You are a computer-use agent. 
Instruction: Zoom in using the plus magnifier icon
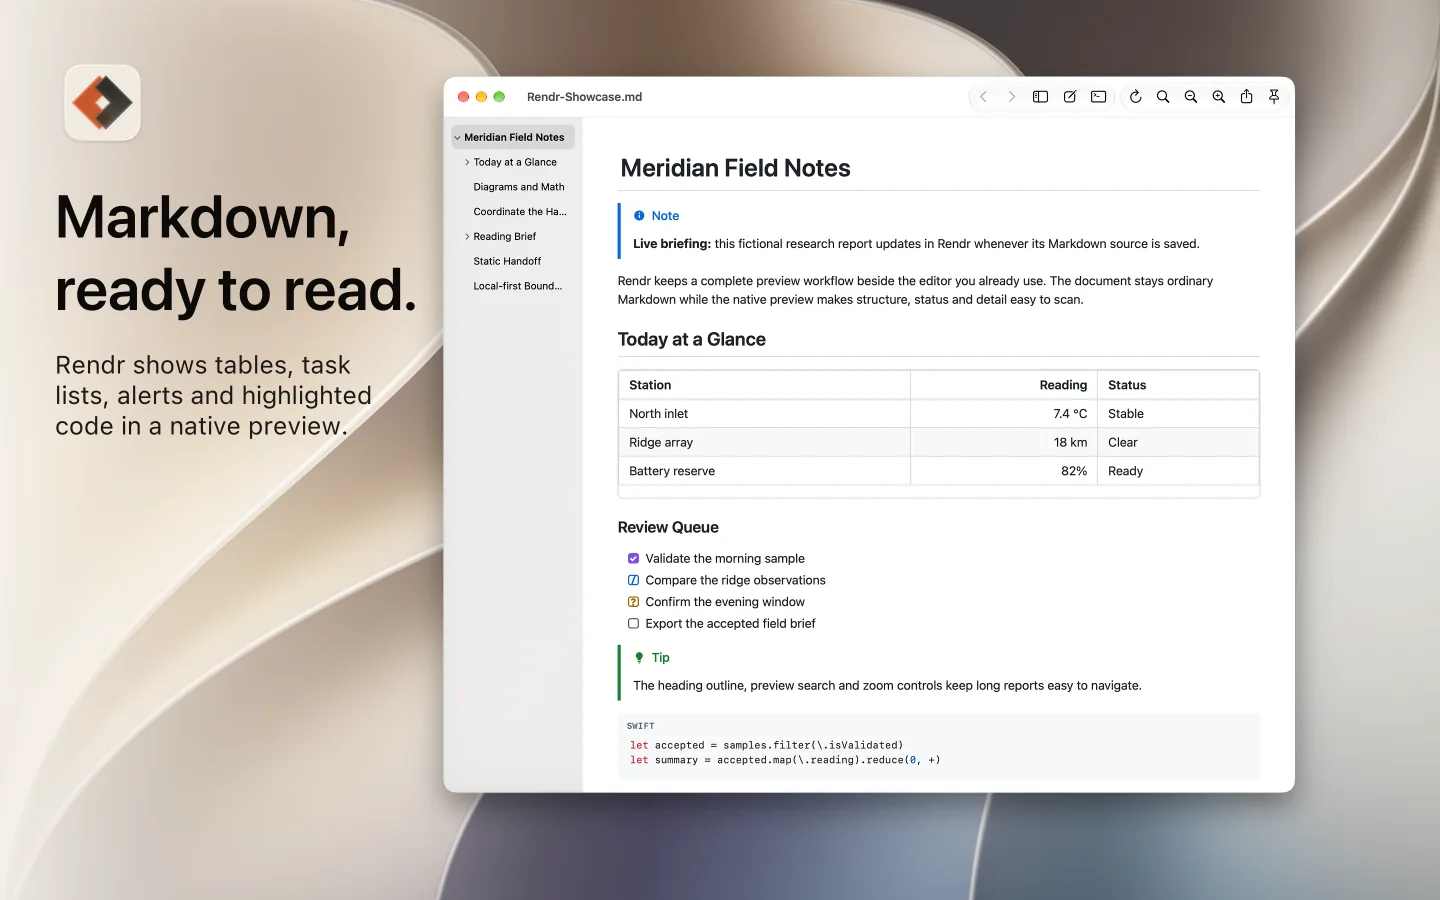(1219, 97)
